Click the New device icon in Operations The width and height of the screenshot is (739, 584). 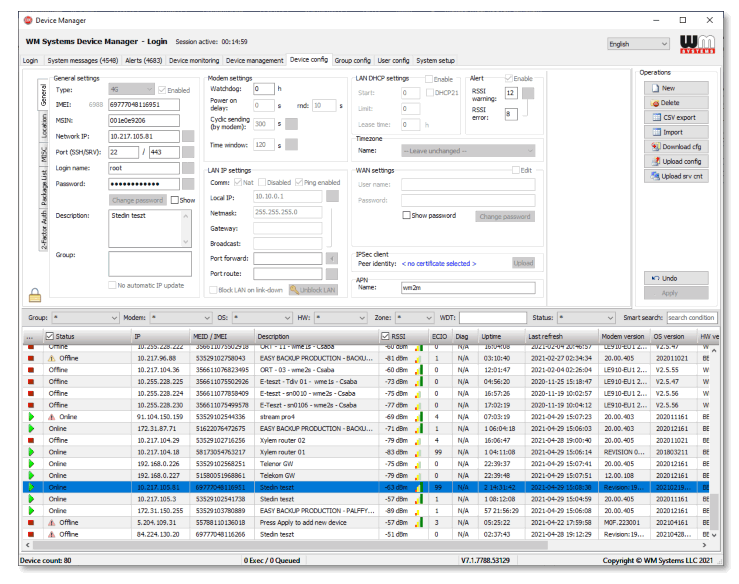655,88
